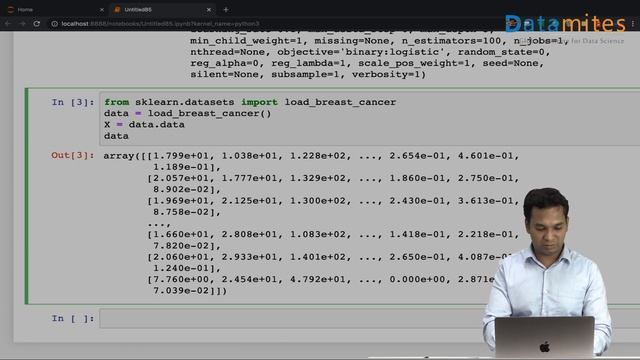The image size is (640, 360).
Task: Open the browser menu with three dots
Action: click(x=633, y=24)
